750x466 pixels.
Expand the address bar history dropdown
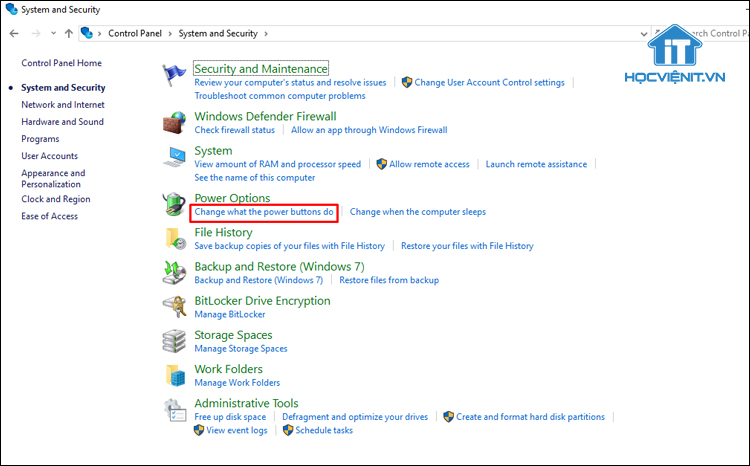tap(644, 34)
